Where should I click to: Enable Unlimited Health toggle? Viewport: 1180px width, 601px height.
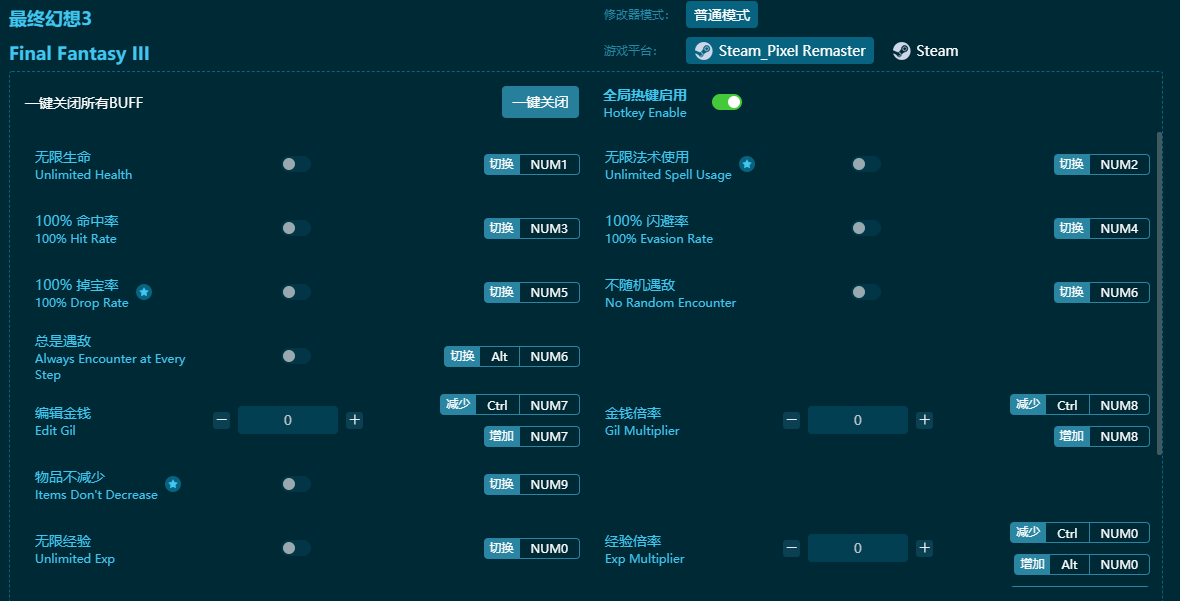point(296,164)
